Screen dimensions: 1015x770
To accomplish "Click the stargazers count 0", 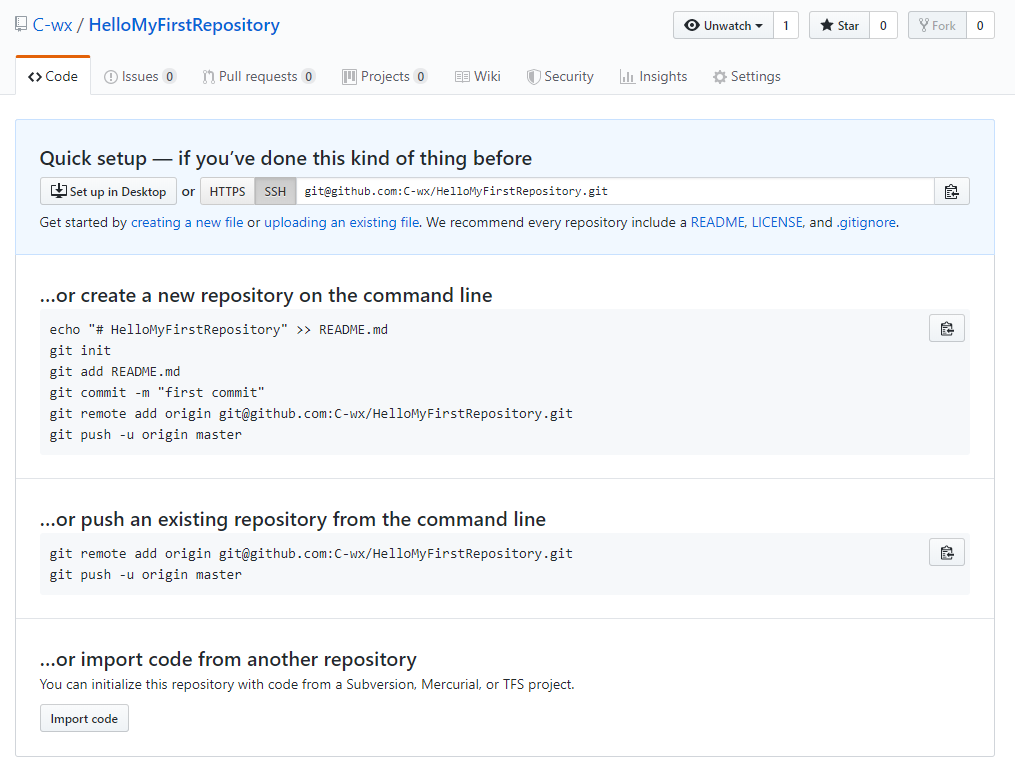I will [x=883, y=25].
